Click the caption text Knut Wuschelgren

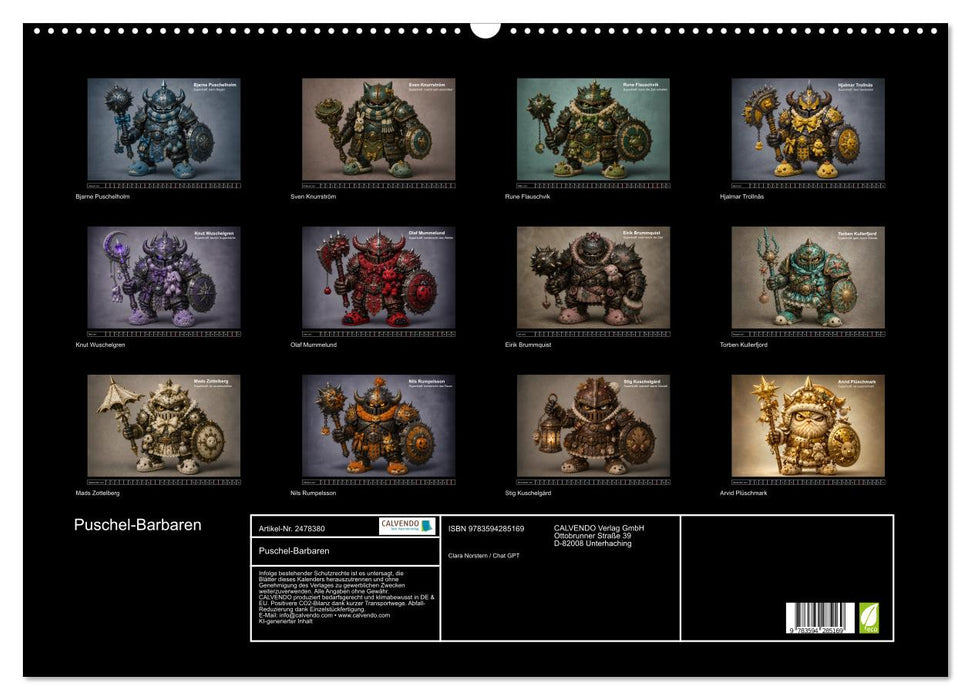(100, 345)
